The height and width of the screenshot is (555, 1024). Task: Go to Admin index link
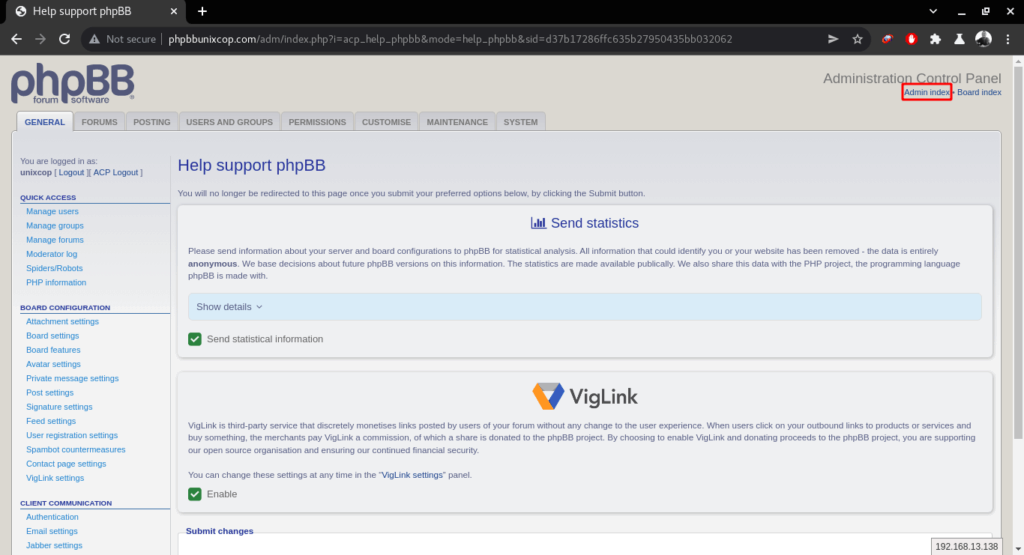[927, 92]
